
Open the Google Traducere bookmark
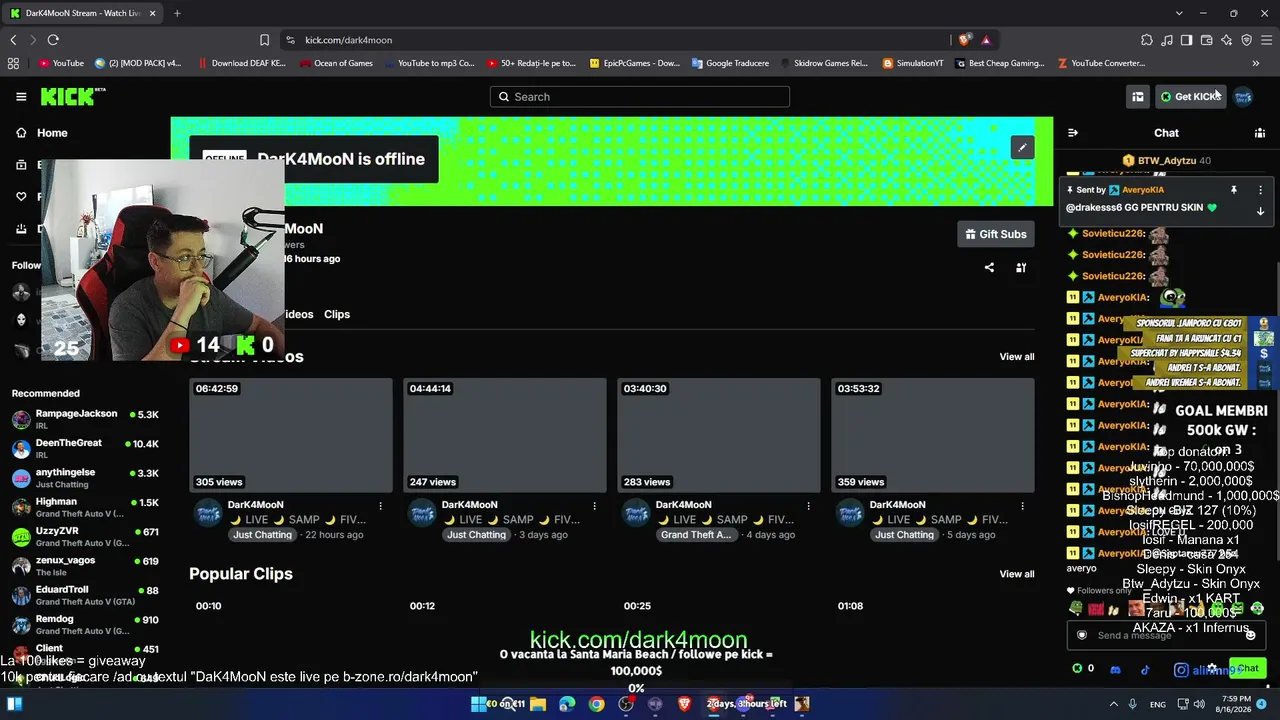click(x=730, y=63)
